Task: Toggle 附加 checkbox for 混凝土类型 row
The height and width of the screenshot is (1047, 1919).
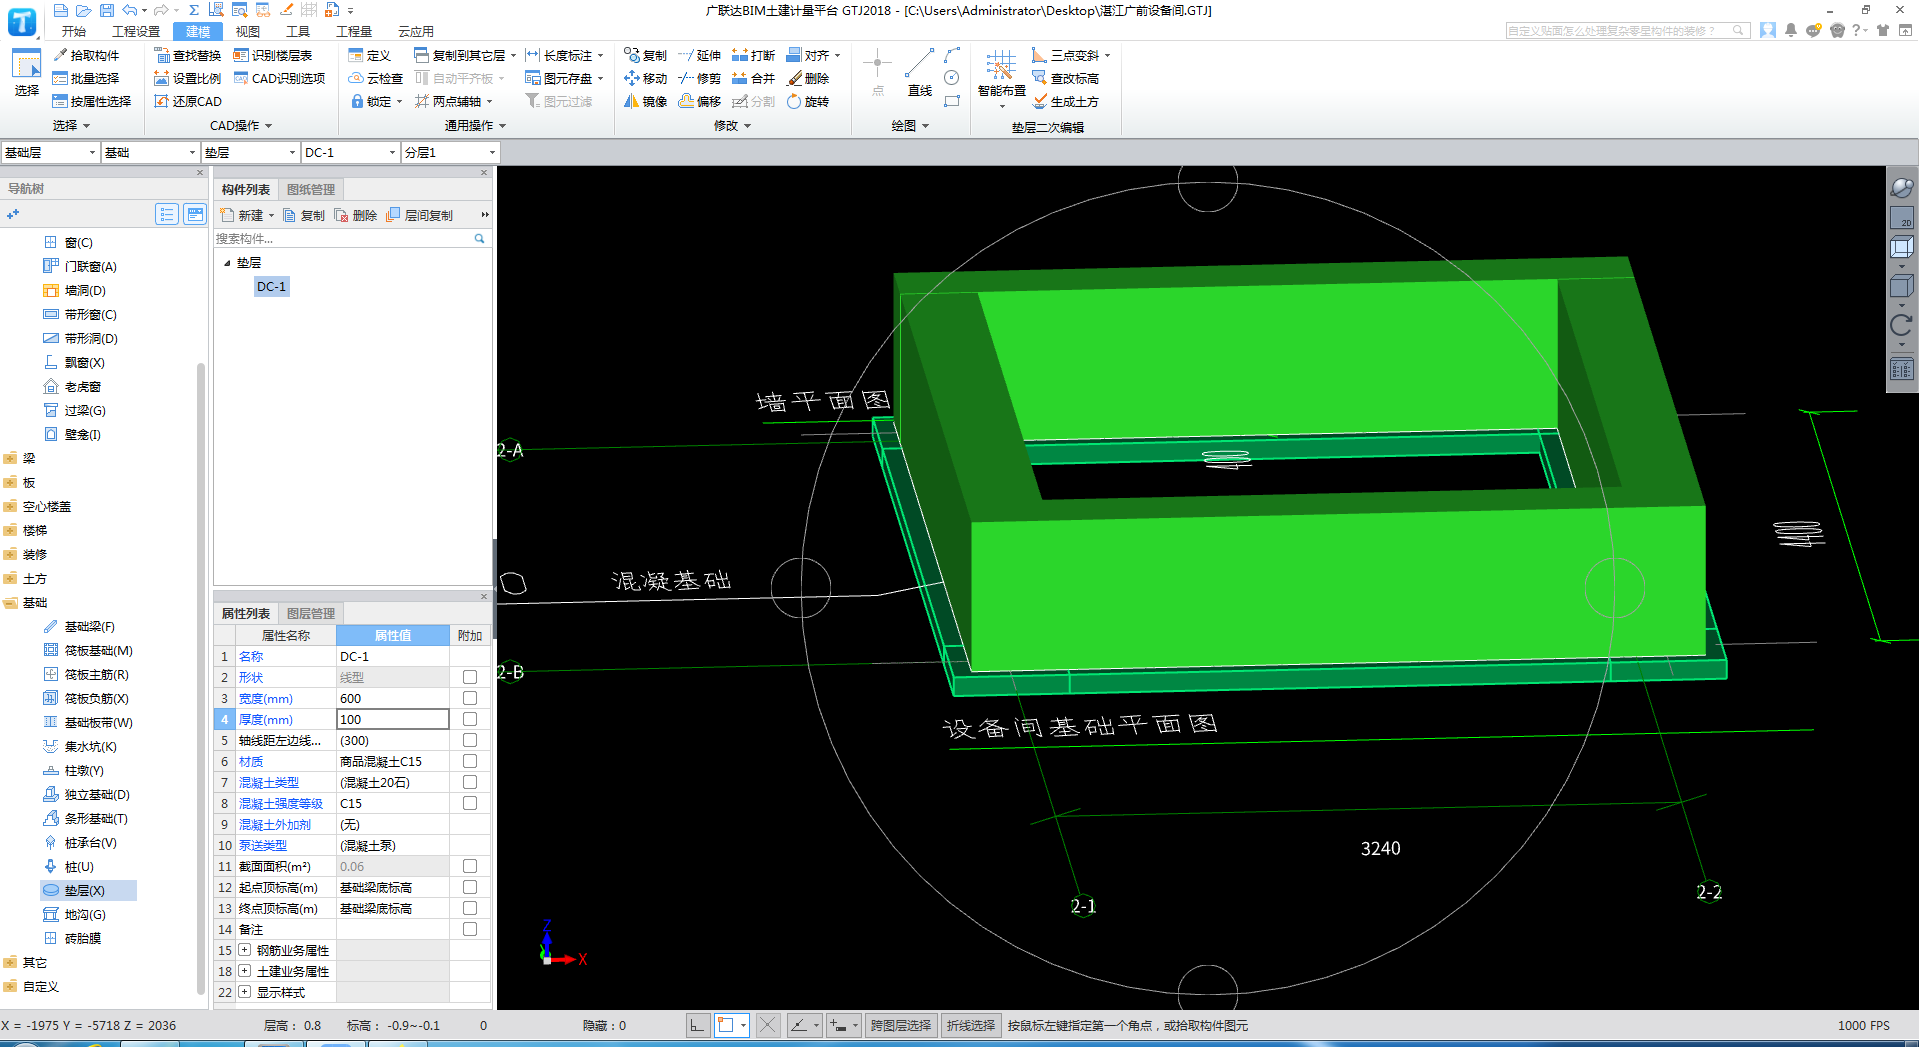Action: tap(470, 782)
